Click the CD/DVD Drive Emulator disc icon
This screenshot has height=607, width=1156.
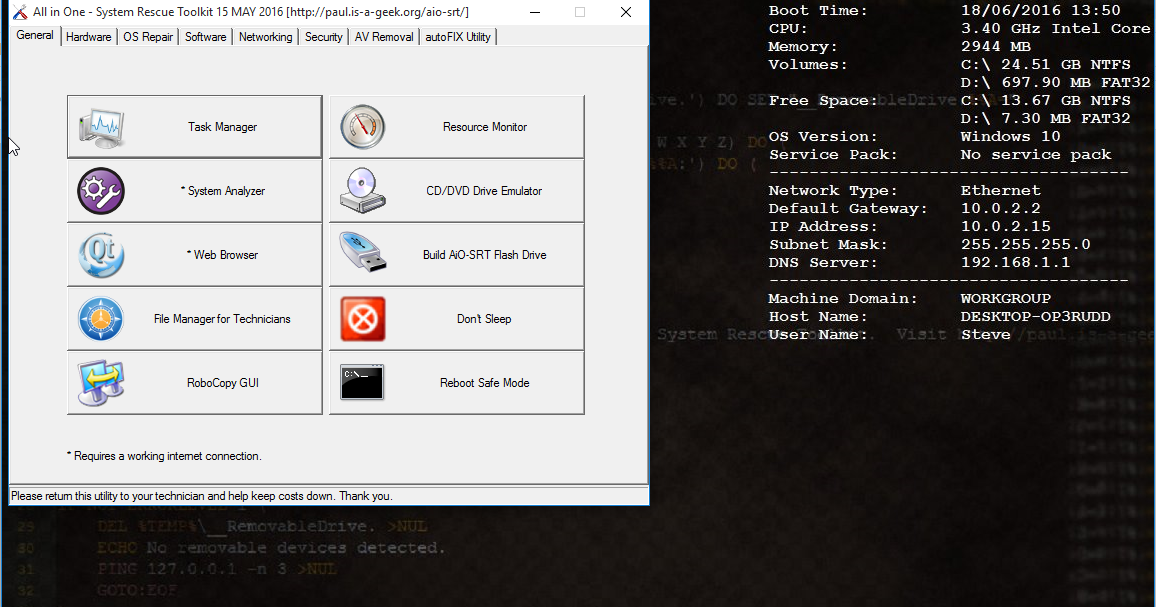[x=361, y=190]
